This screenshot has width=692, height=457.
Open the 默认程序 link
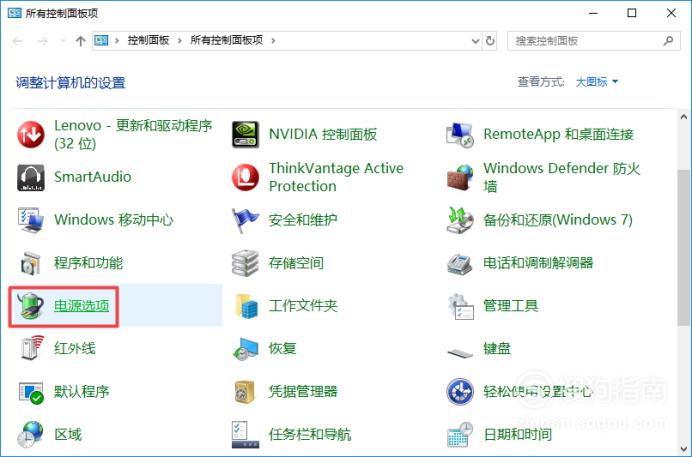coord(82,391)
